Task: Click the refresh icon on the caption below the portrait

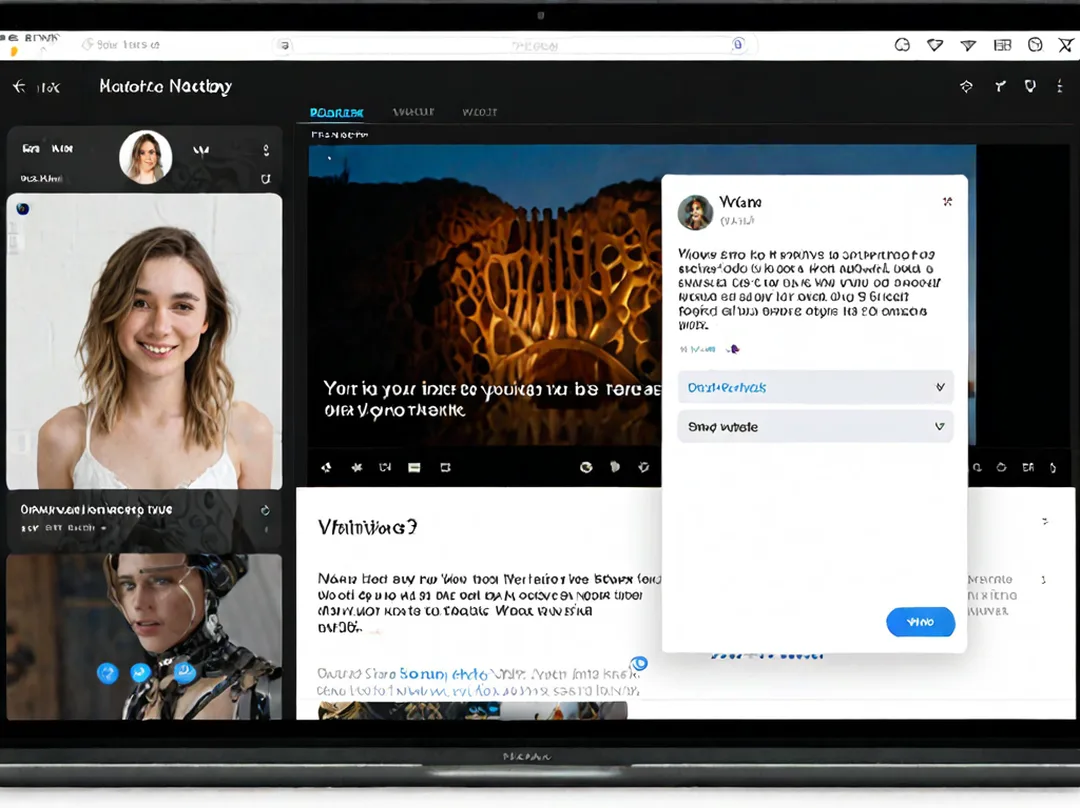Action: point(265,510)
